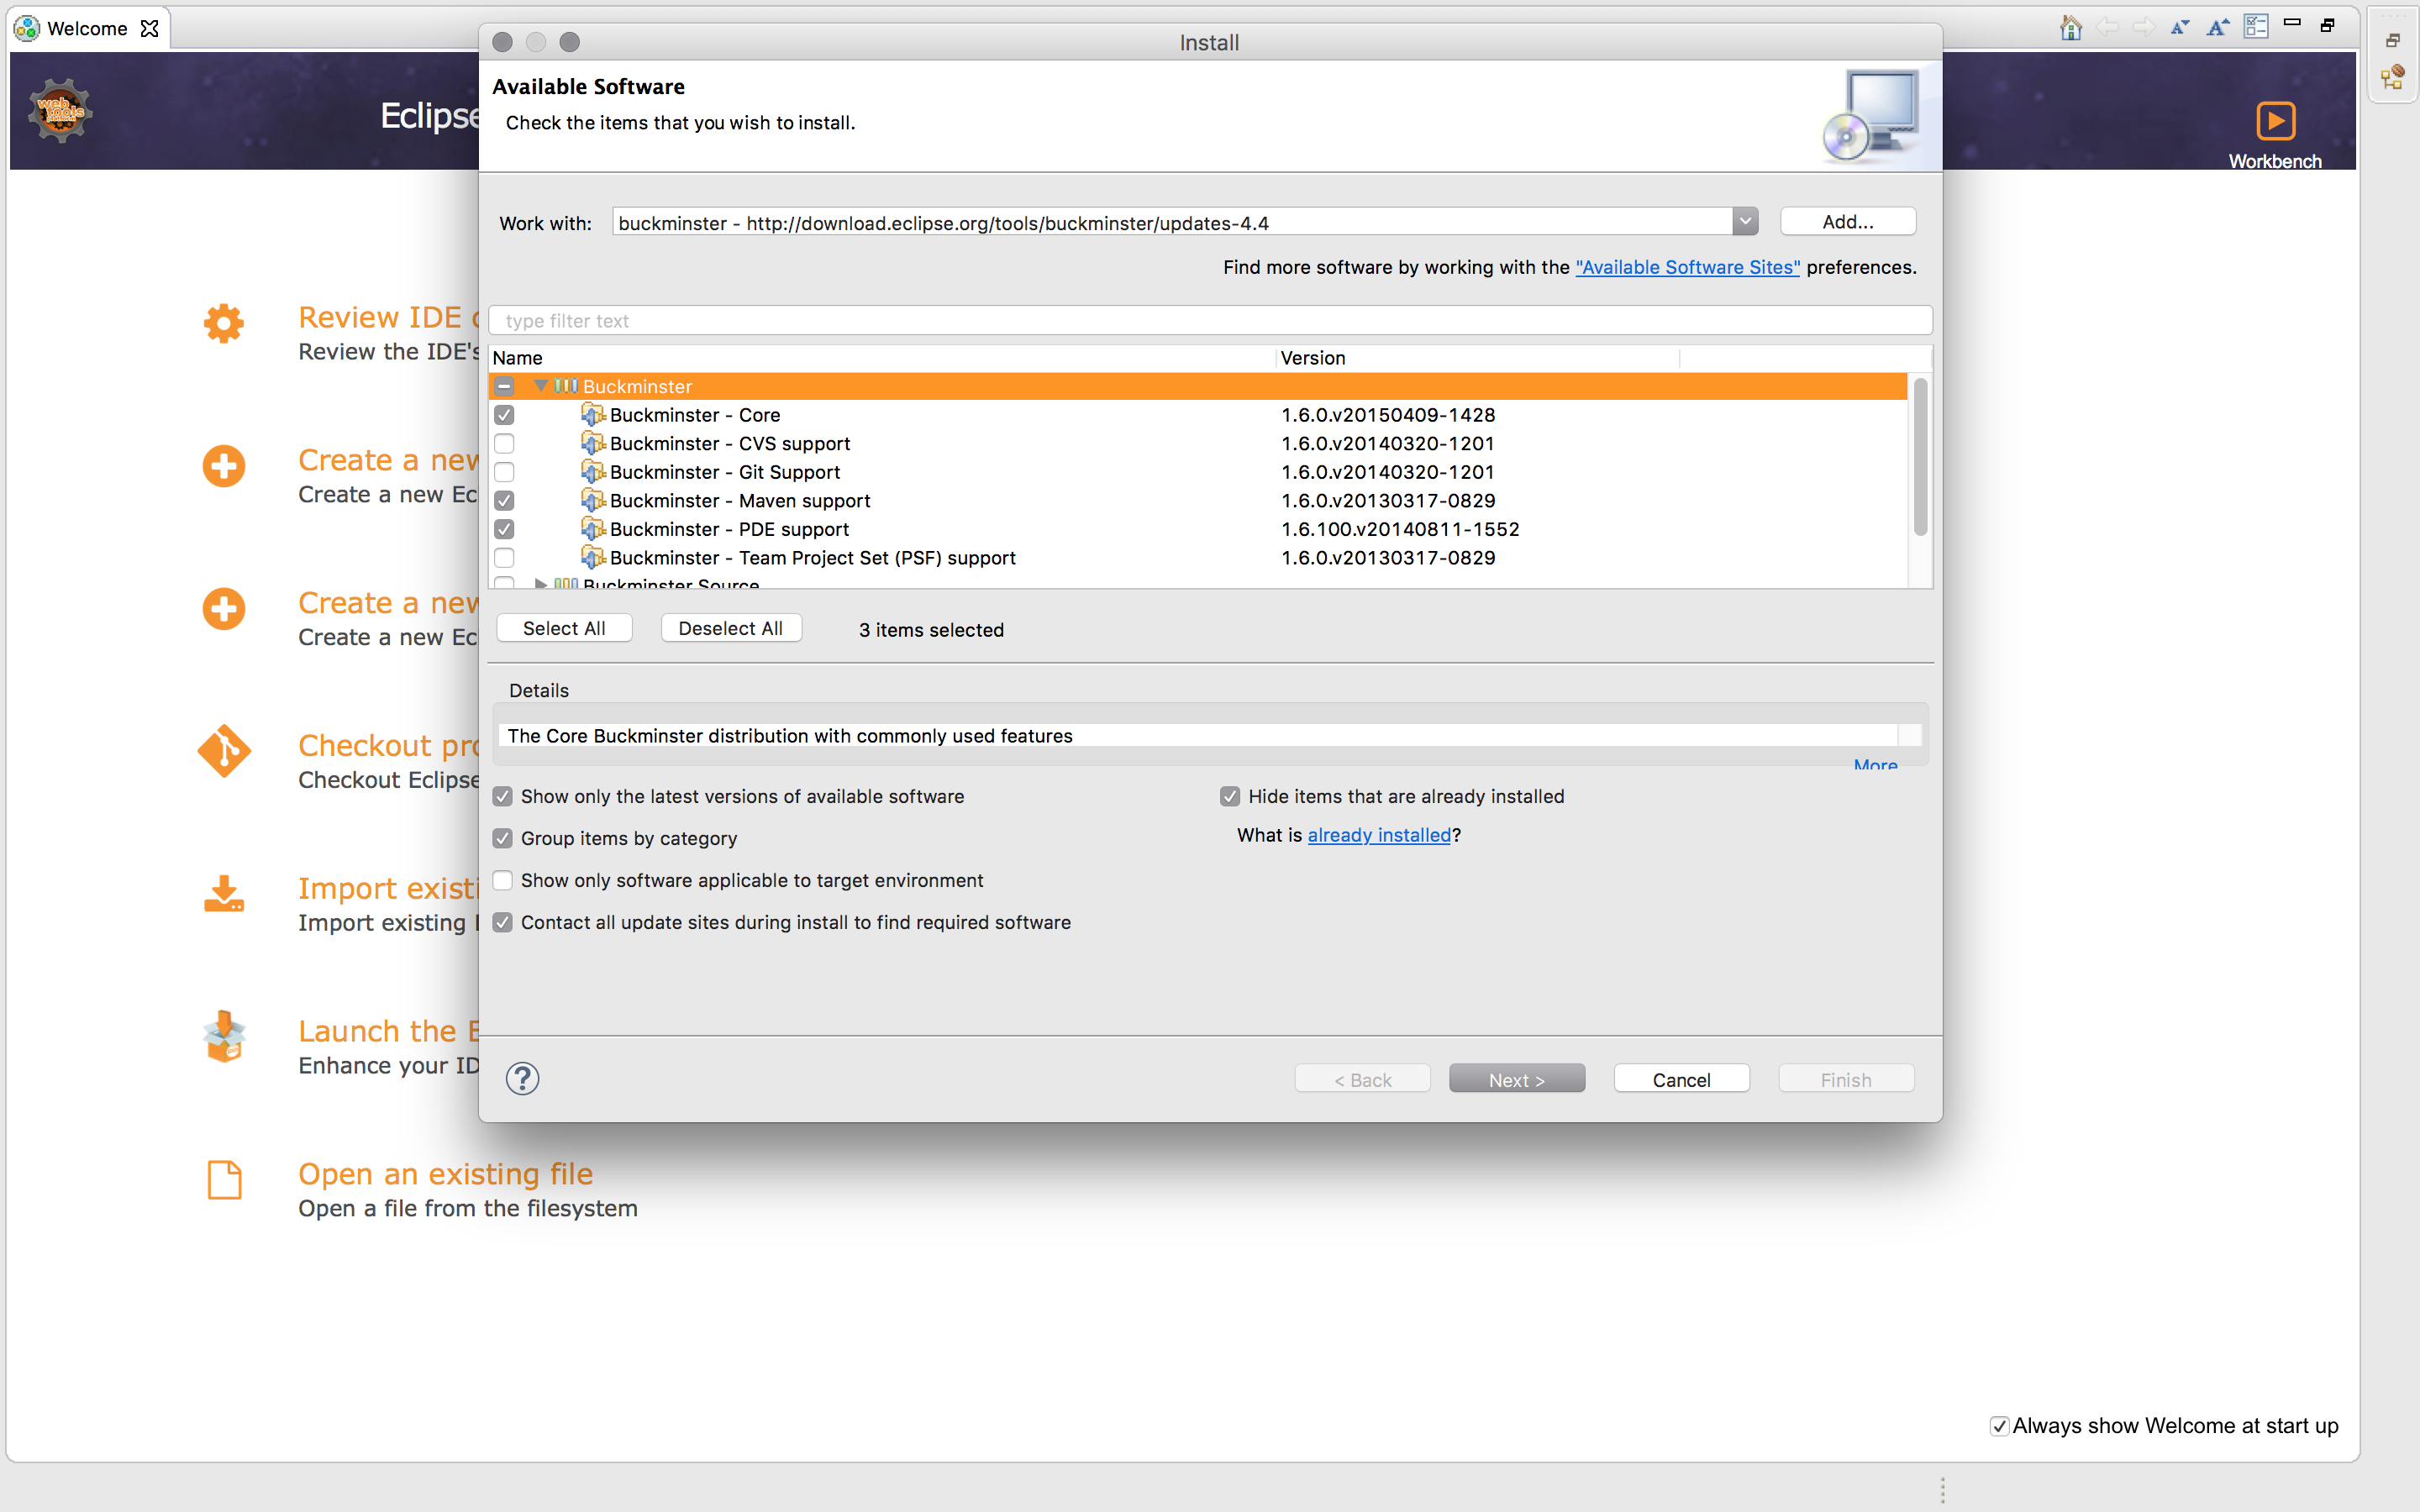This screenshot has height=1512, width=2420.
Task: Minimize the Welcome view
Action: click(2292, 22)
